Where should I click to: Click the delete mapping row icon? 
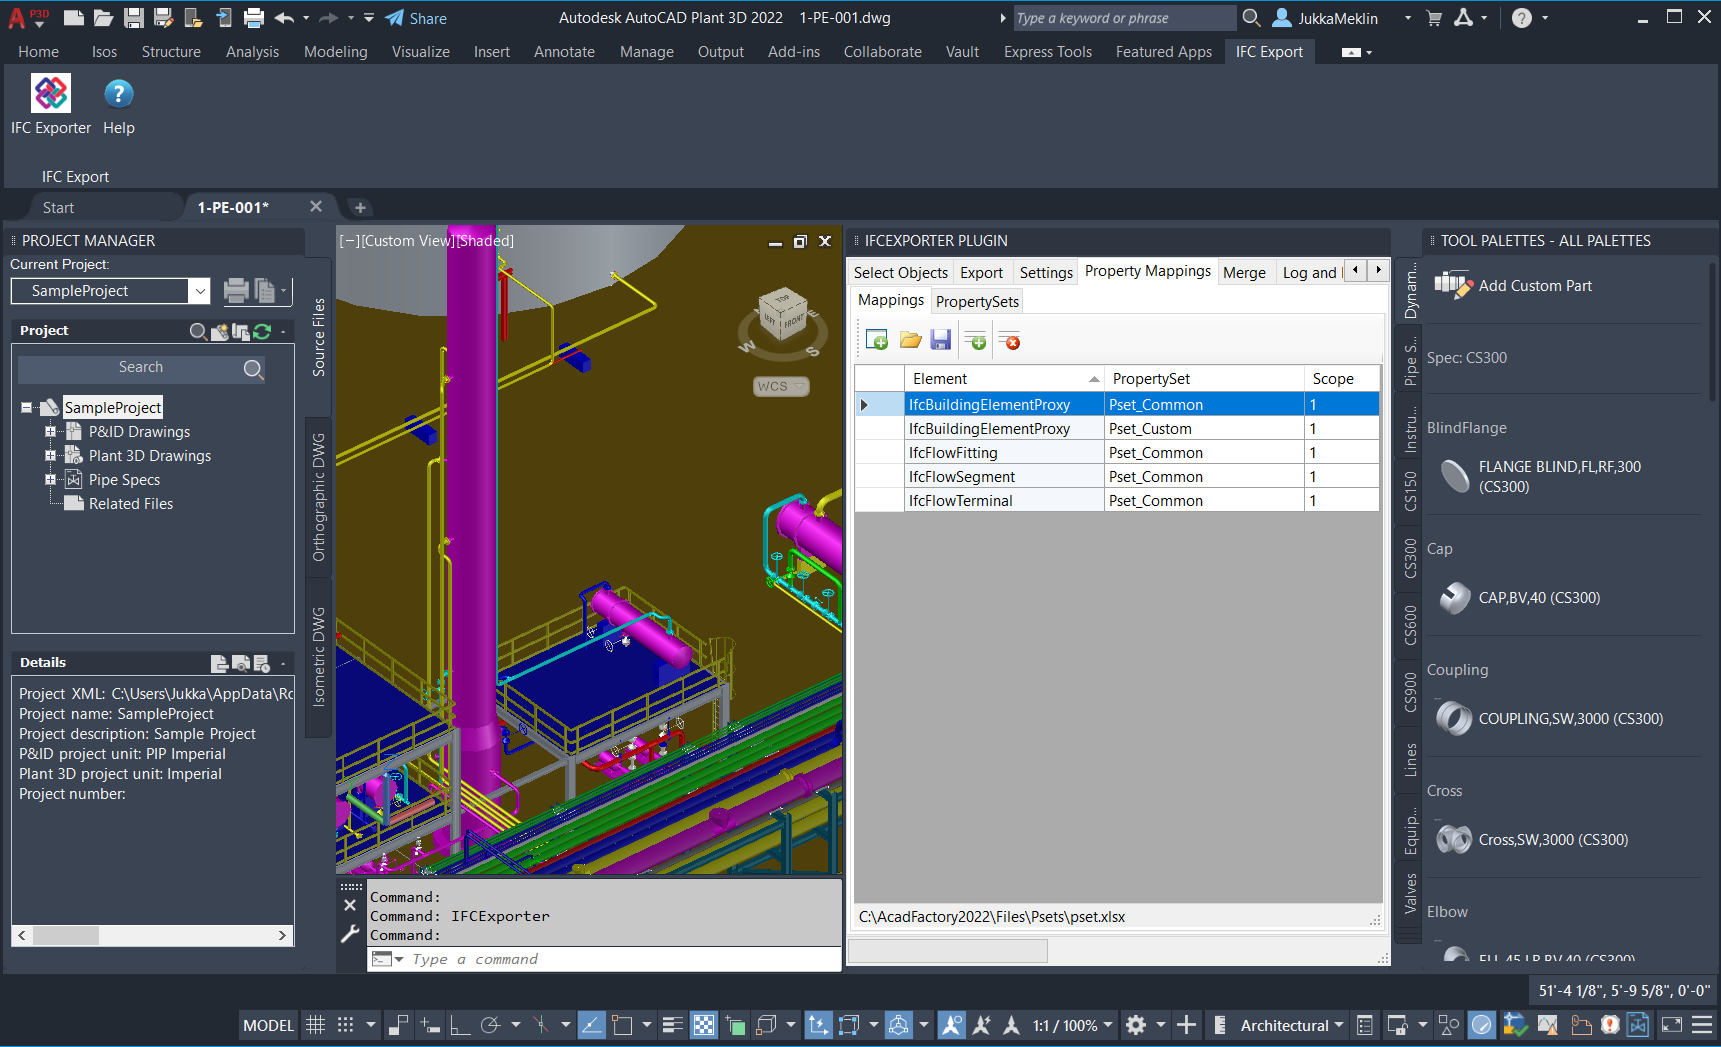pos(1009,341)
